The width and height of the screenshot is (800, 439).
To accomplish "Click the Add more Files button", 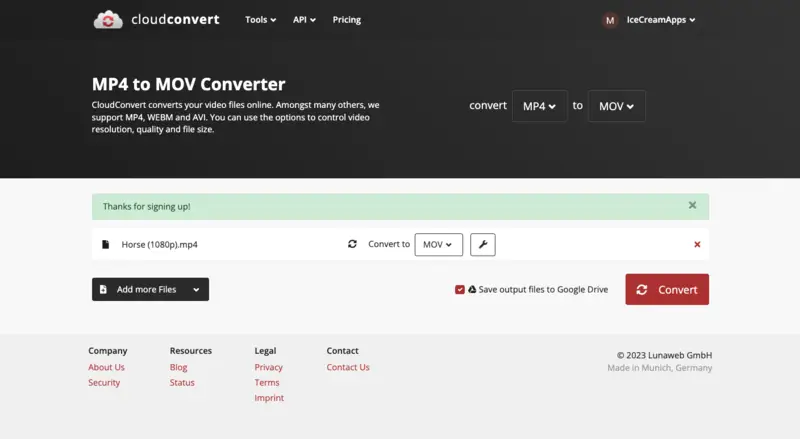I will coord(150,289).
